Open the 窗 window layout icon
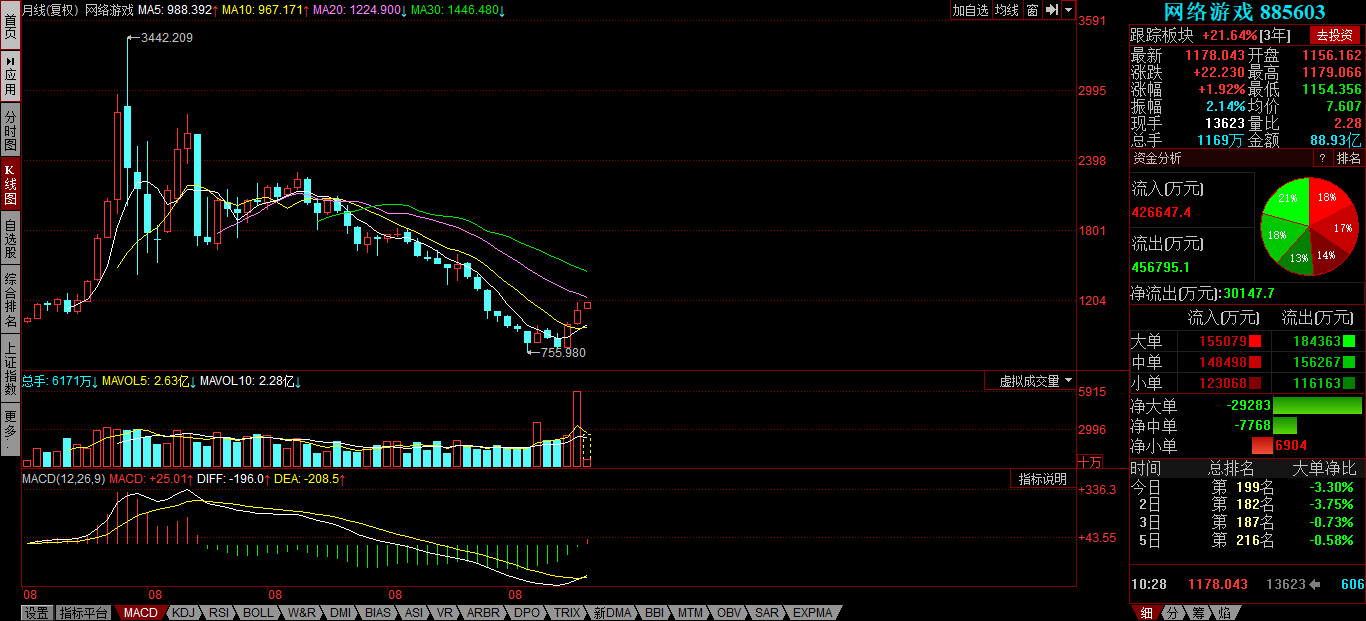 1032,10
